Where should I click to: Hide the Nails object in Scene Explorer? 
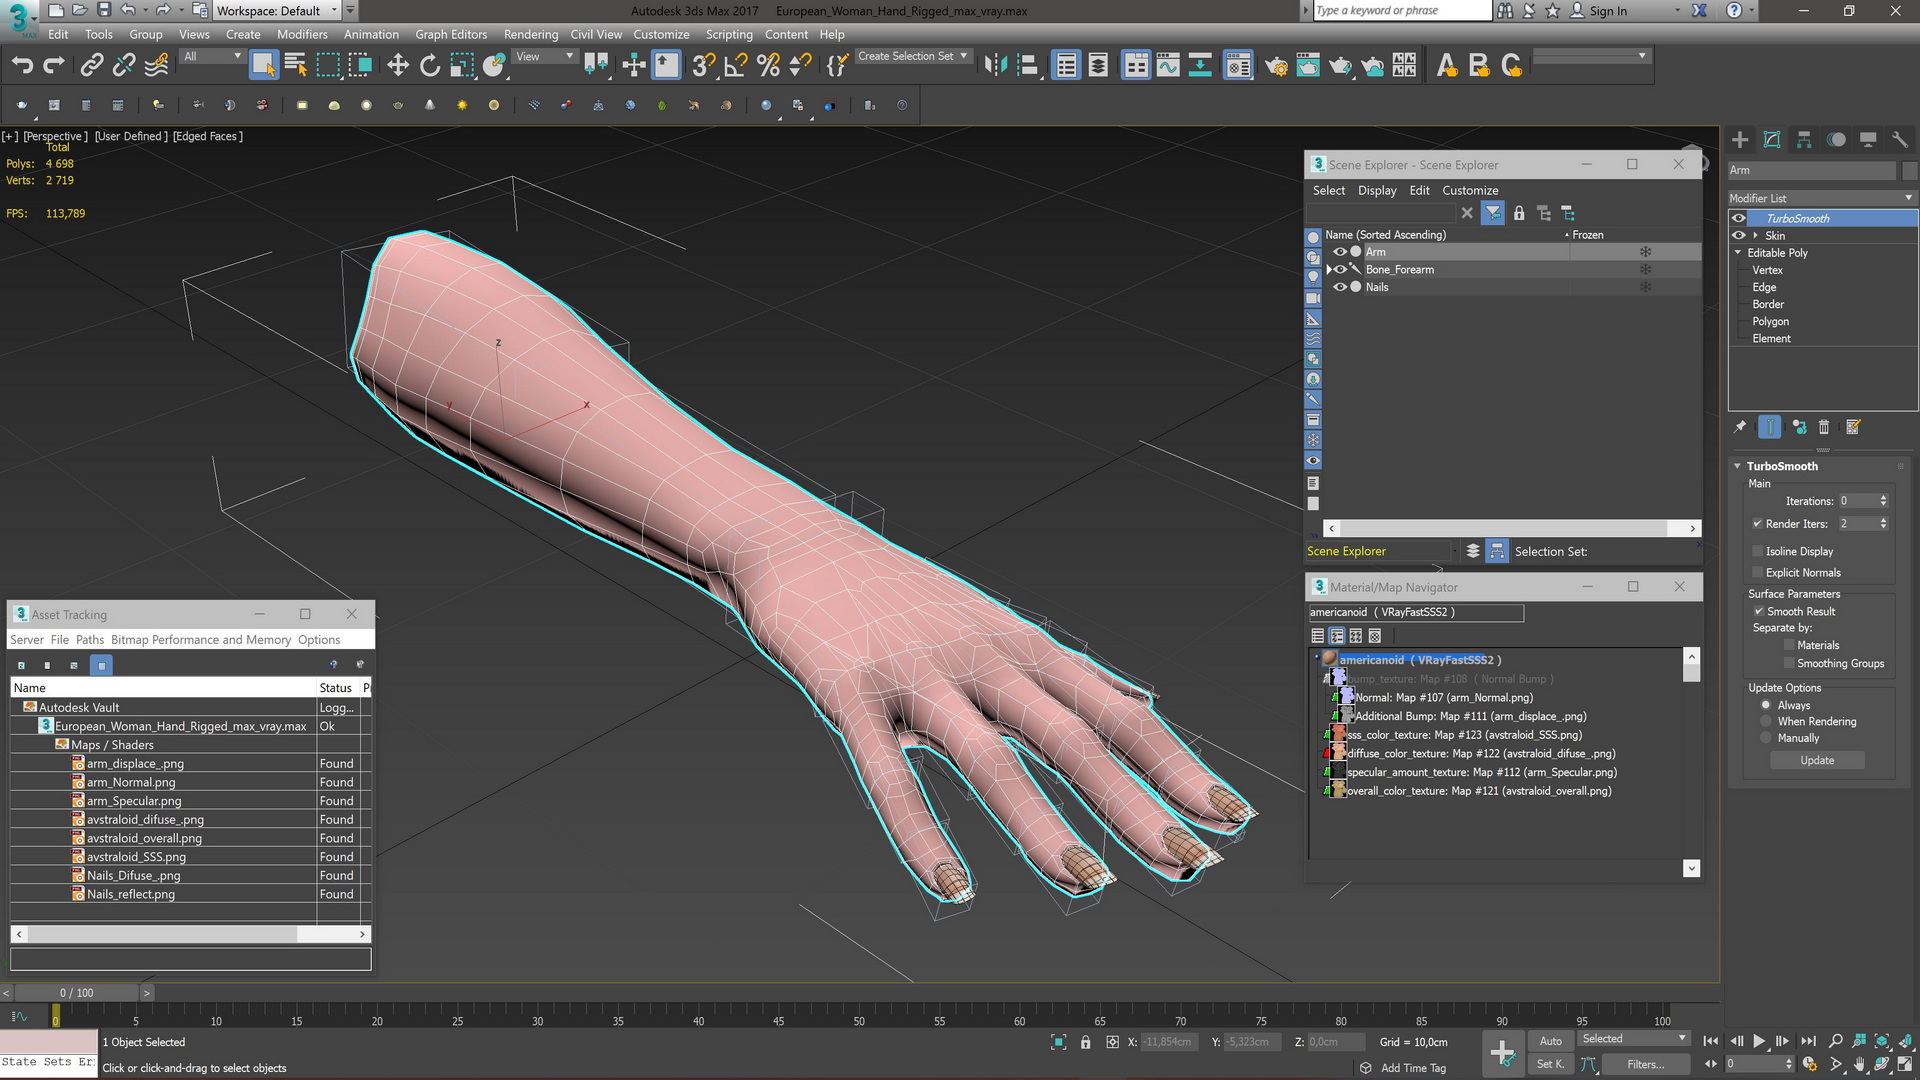tap(1340, 287)
